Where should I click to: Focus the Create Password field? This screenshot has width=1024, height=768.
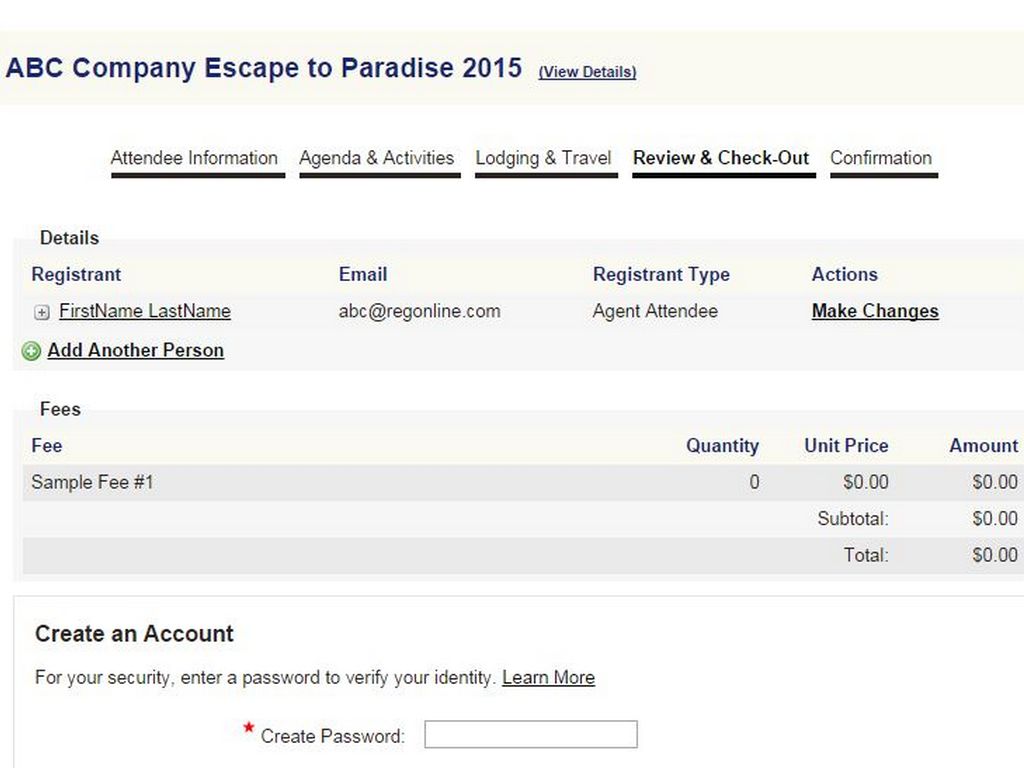[530, 735]
